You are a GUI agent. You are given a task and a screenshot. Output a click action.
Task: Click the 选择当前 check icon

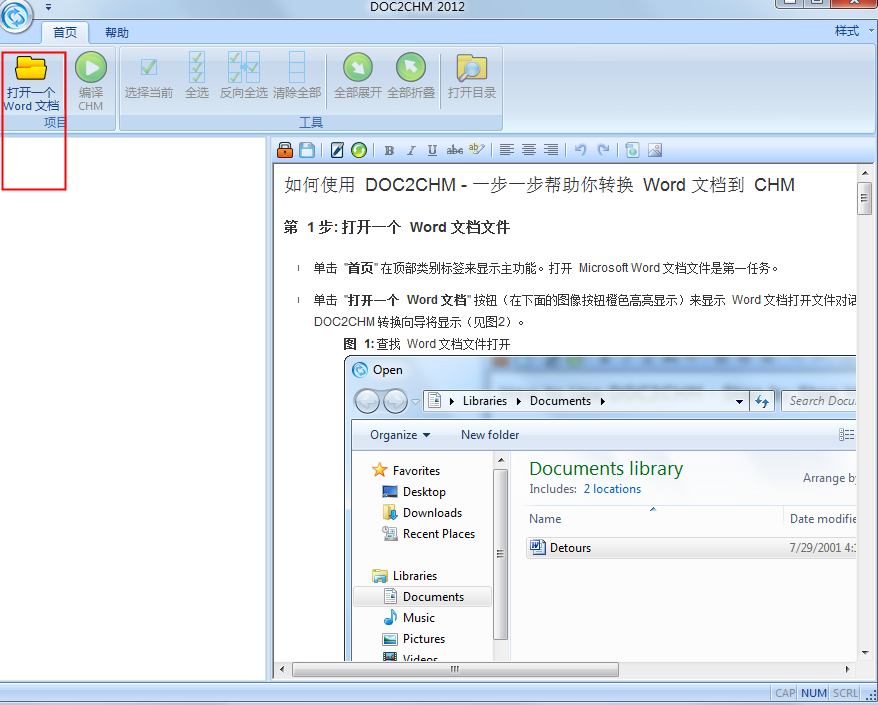(148, 67)
